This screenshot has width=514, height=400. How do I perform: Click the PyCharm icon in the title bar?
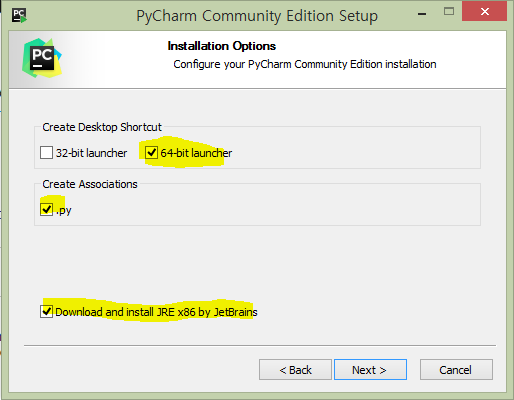coord(19,15)
